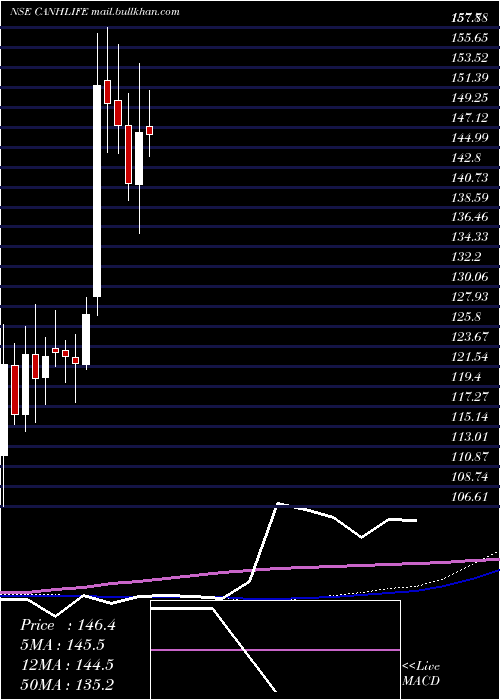Click the 147.12 price axis label

pyautogui.click(x=469, y=118)
